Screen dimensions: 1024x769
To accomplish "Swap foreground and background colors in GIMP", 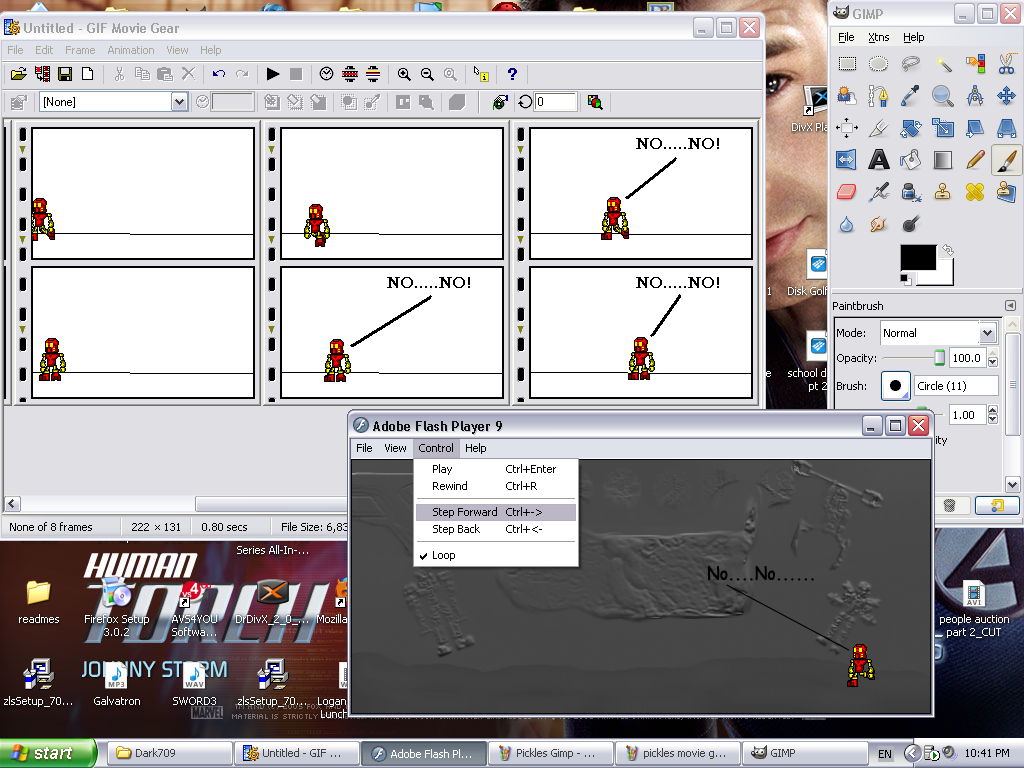I will (x=946, y=250).
